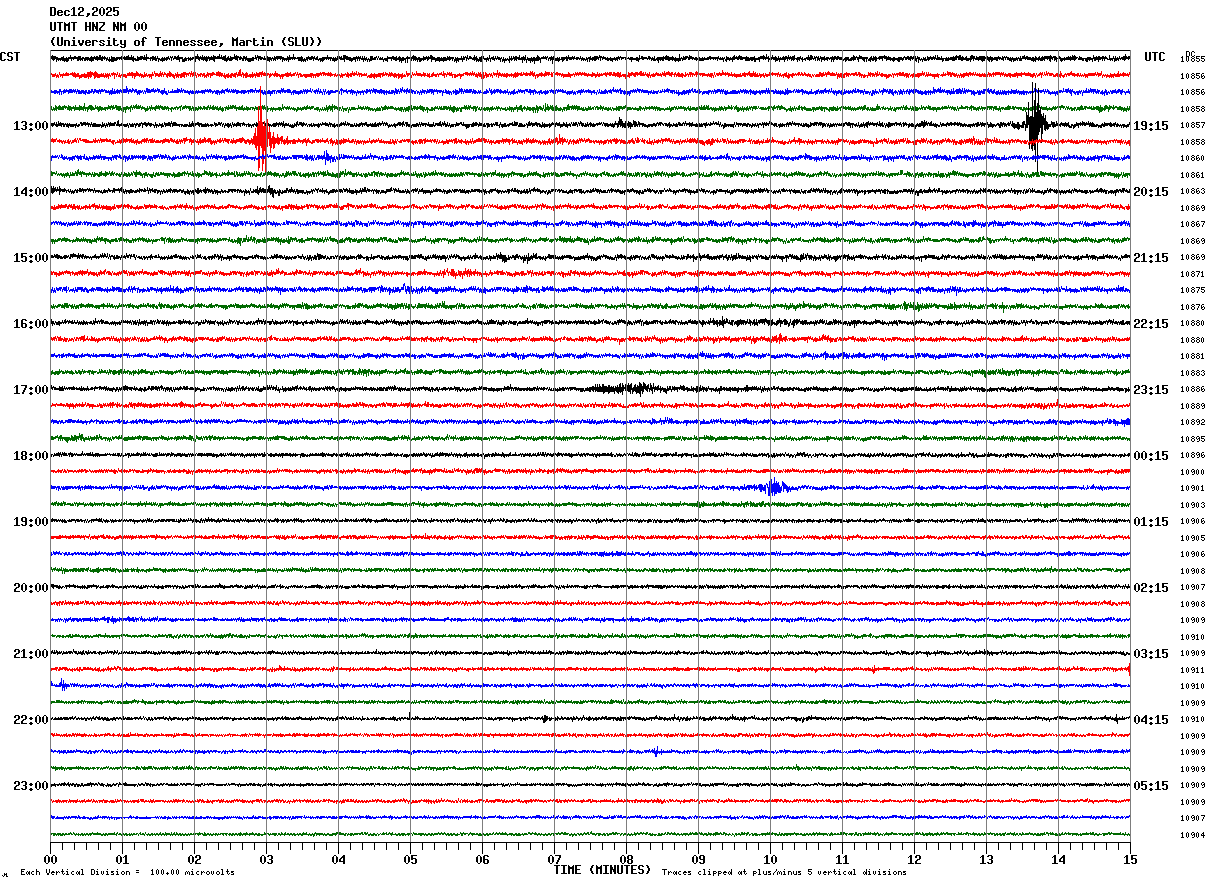
Task: Click minute tick label "12" on axis
Action: [x=914, y=860]
